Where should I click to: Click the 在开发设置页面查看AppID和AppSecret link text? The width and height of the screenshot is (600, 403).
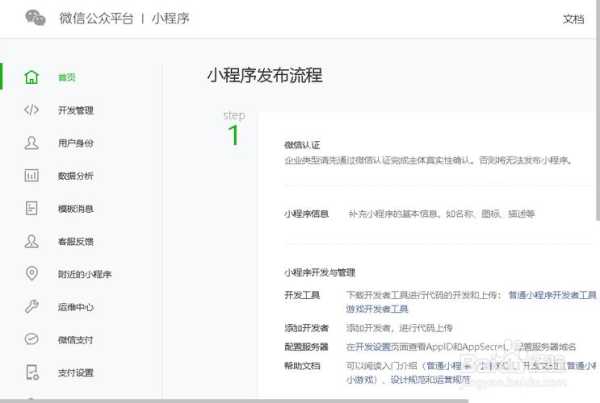(x=426, y=347)
